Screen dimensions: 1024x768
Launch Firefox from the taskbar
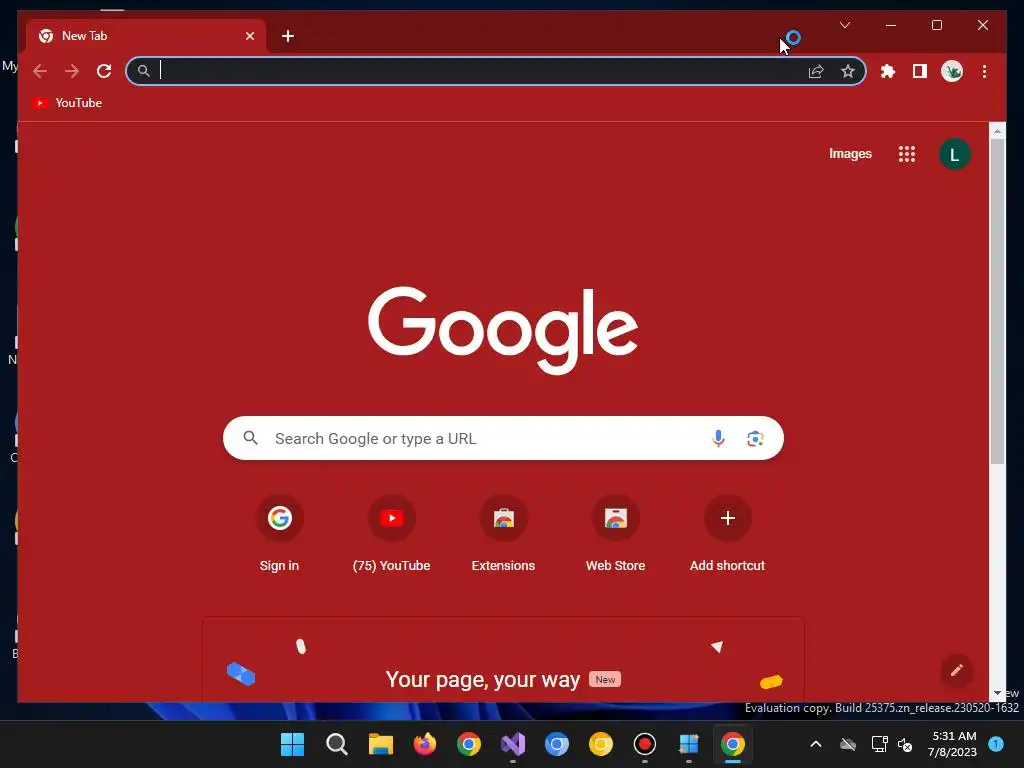pyautogui.click(x=424, y=744)
